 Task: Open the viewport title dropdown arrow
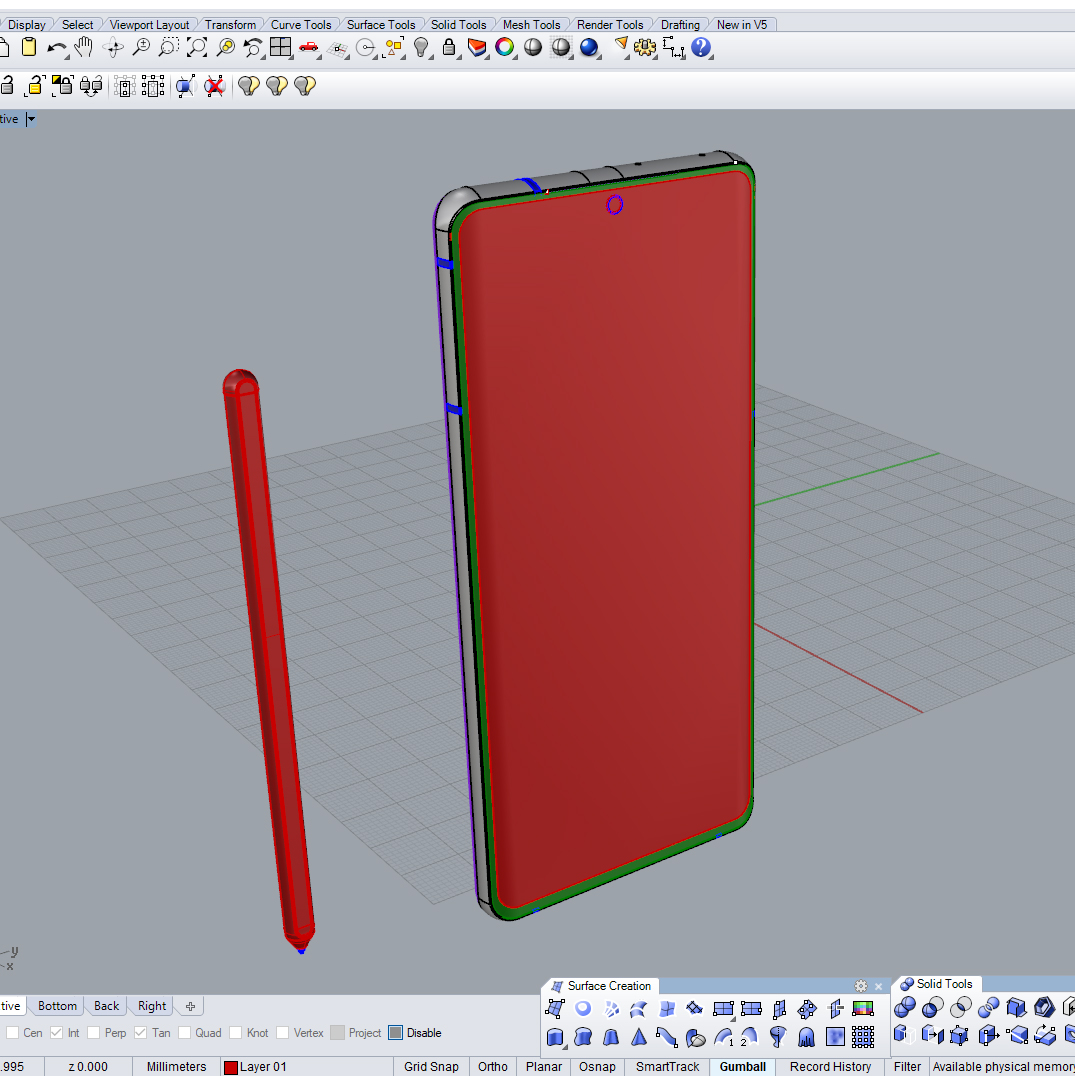click(x=31, y=119)
